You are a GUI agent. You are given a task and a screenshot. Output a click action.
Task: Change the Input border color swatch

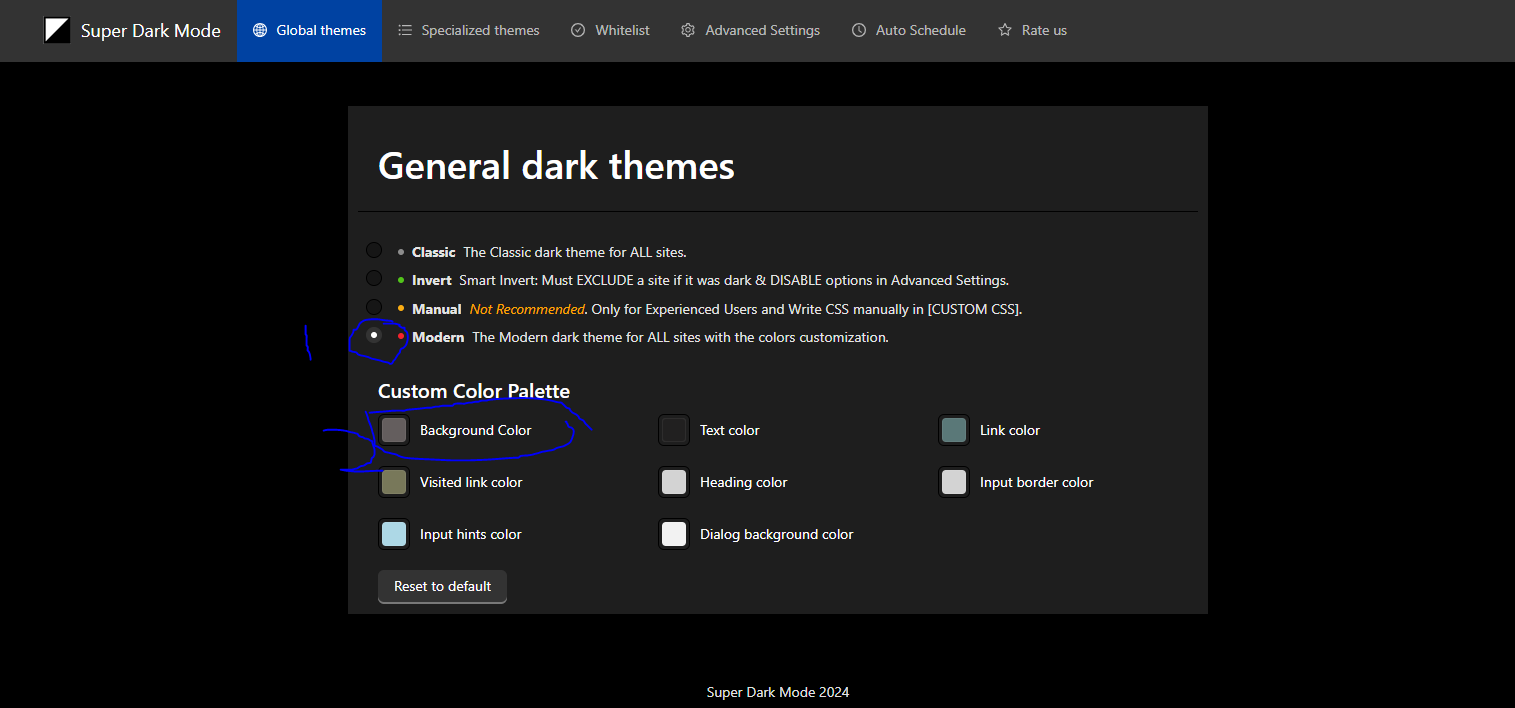[x=954, y=482]
